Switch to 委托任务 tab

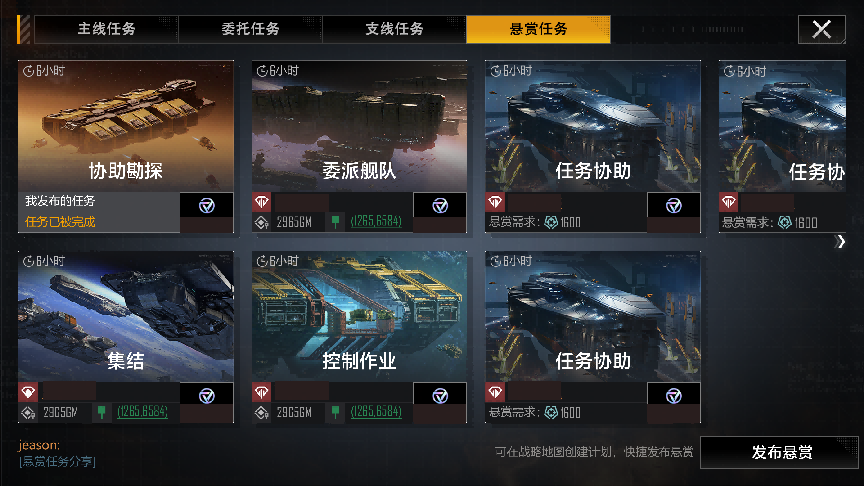coord(250,29)
